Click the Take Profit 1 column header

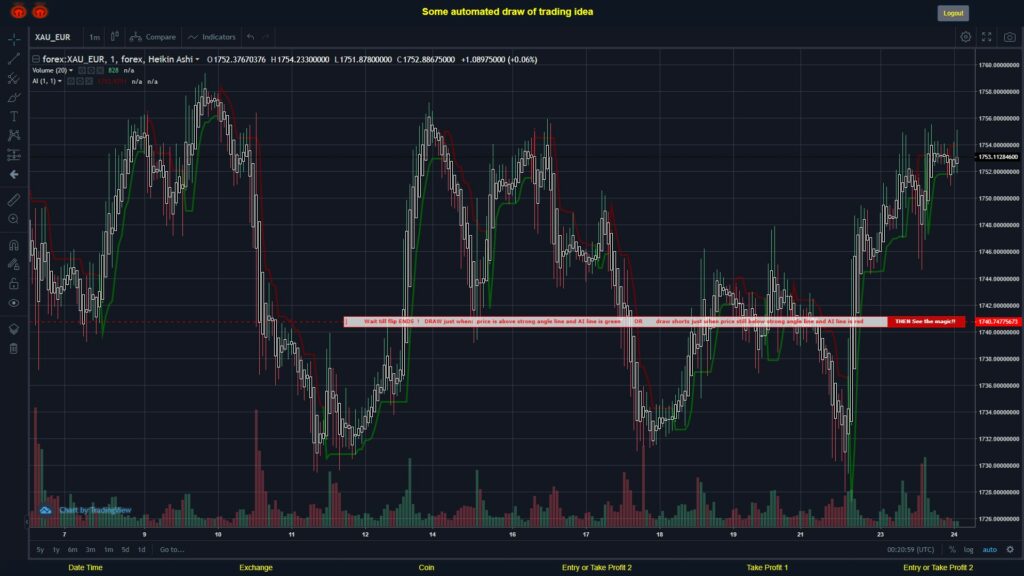(x=767, y=568)
